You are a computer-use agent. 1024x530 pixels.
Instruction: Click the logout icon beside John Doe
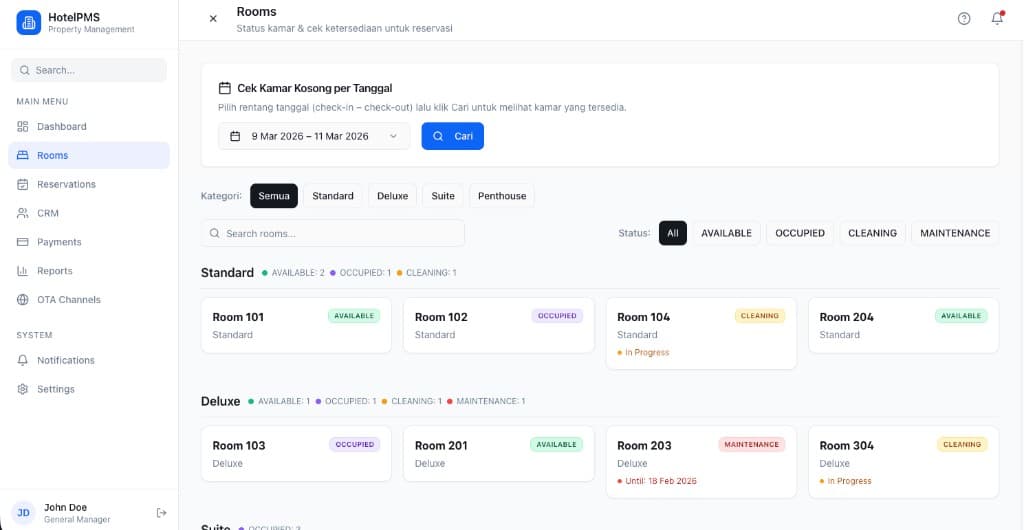point(162,512)
